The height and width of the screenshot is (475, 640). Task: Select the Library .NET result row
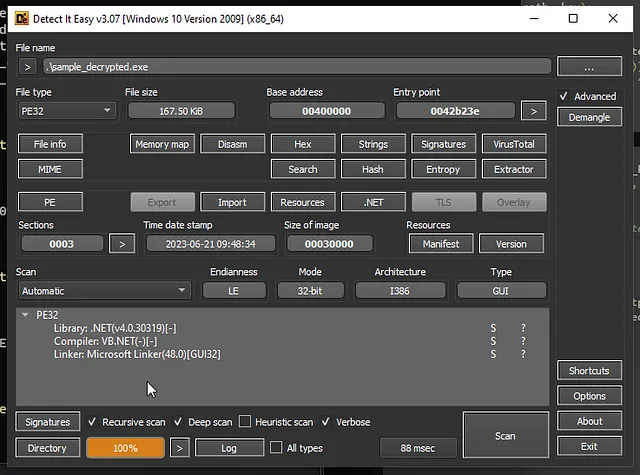282,328
